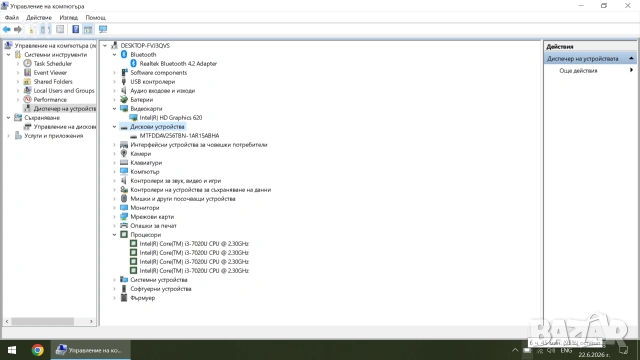The image size is (640, 360).
Task: Click the Мрежови карти category icon
Action: [x=124, y=217]
